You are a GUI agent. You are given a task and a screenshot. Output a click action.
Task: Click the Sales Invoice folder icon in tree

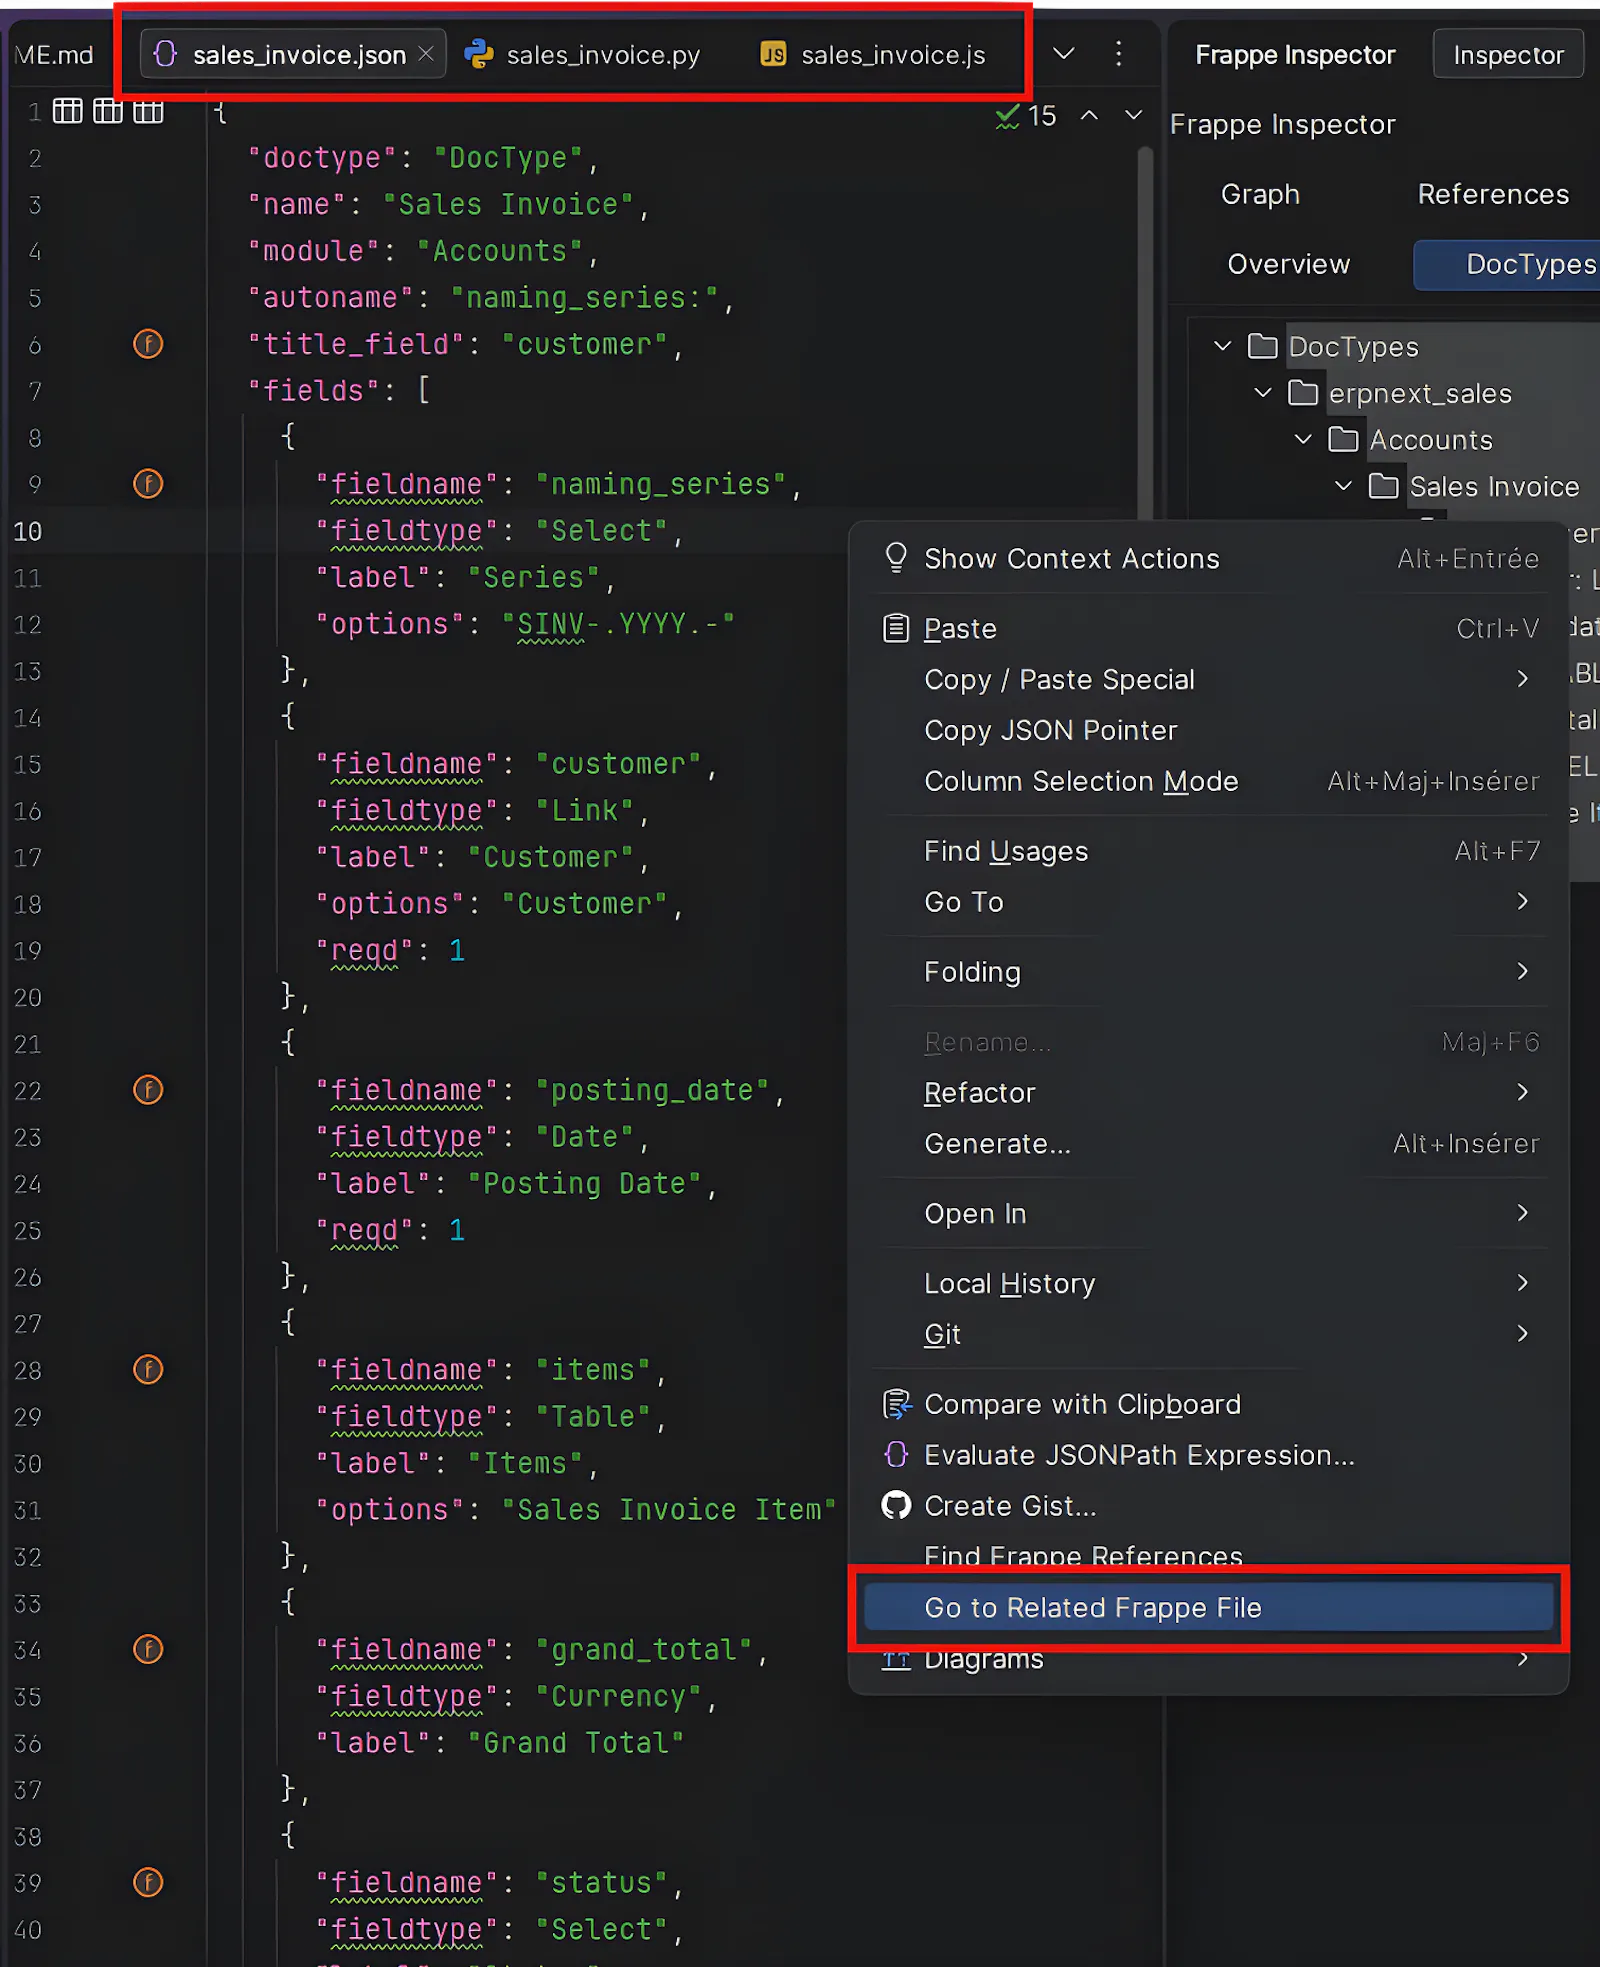tap(1384, 486)
